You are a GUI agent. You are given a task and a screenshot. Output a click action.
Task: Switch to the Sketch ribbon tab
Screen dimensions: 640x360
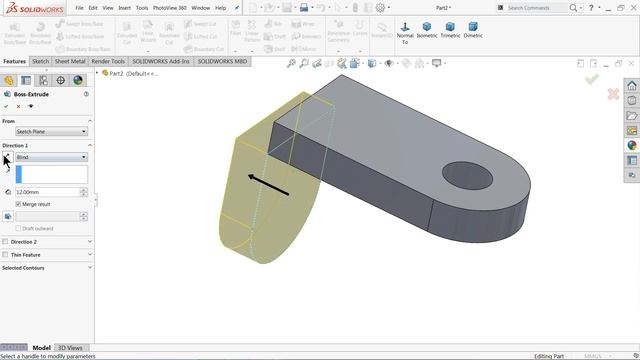pos(40,61)
